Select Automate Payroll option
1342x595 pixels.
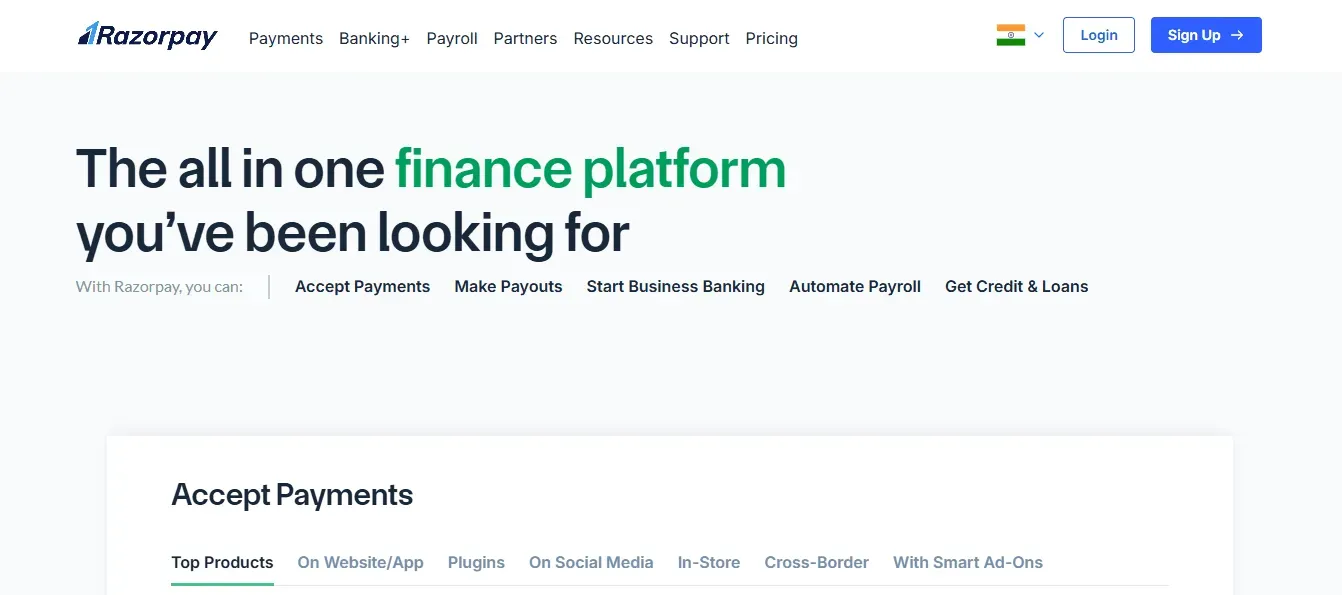tap(854, 286)
